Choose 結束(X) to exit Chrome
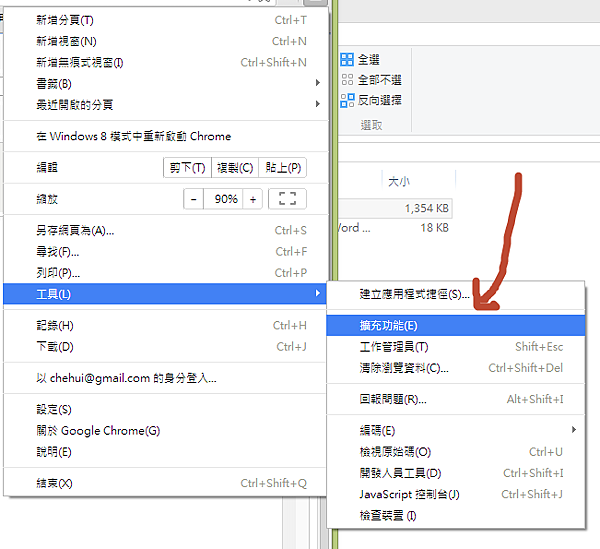The width and height of the screenshot is (600, 549). (165, 483)
